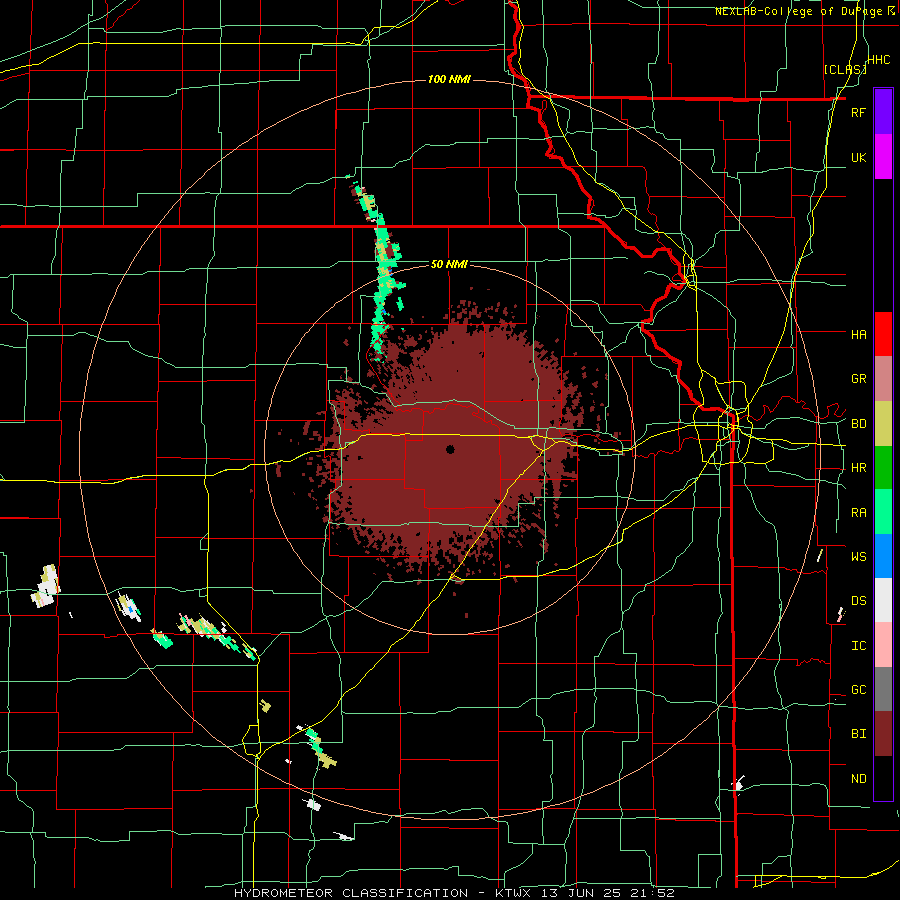The height and width of the screenshot is (900, 900).
Task: Click the '100 NMI' range ring label
Action: (x=449, y=79)
